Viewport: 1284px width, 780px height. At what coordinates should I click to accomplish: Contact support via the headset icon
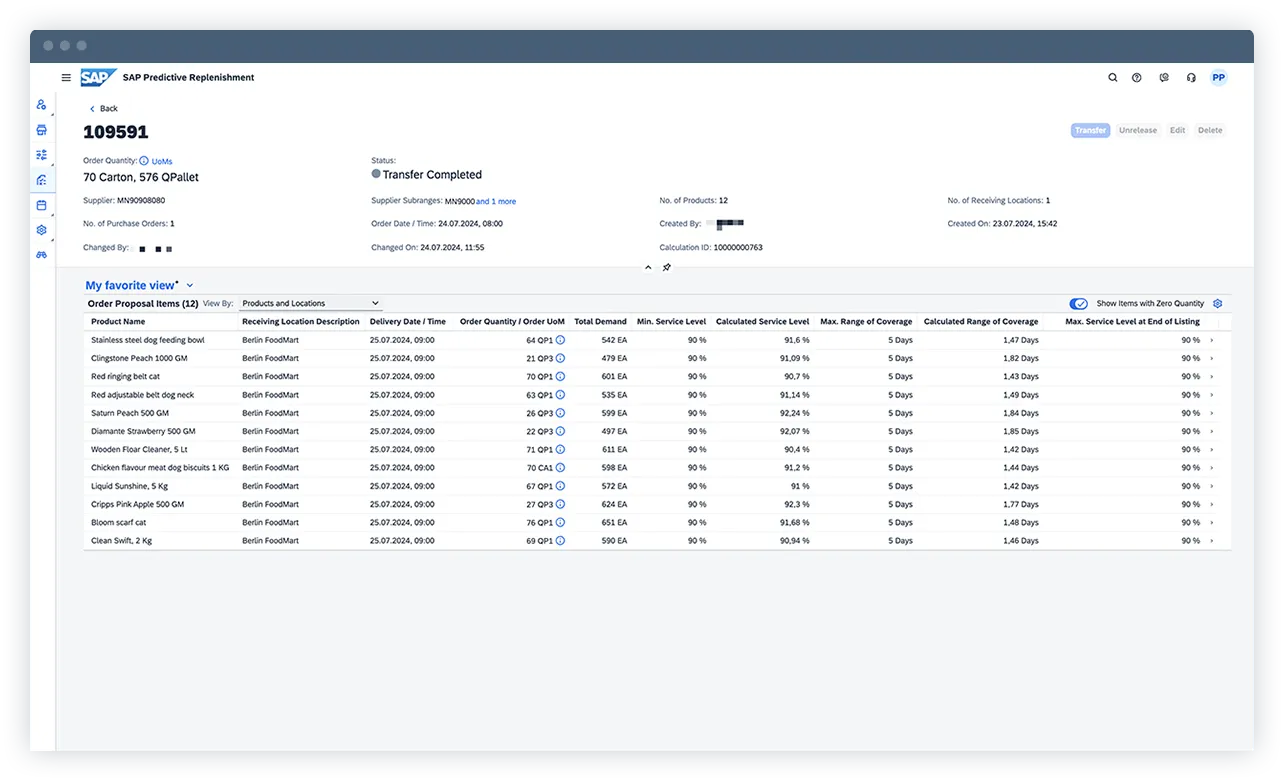(x=1190, y=77)
